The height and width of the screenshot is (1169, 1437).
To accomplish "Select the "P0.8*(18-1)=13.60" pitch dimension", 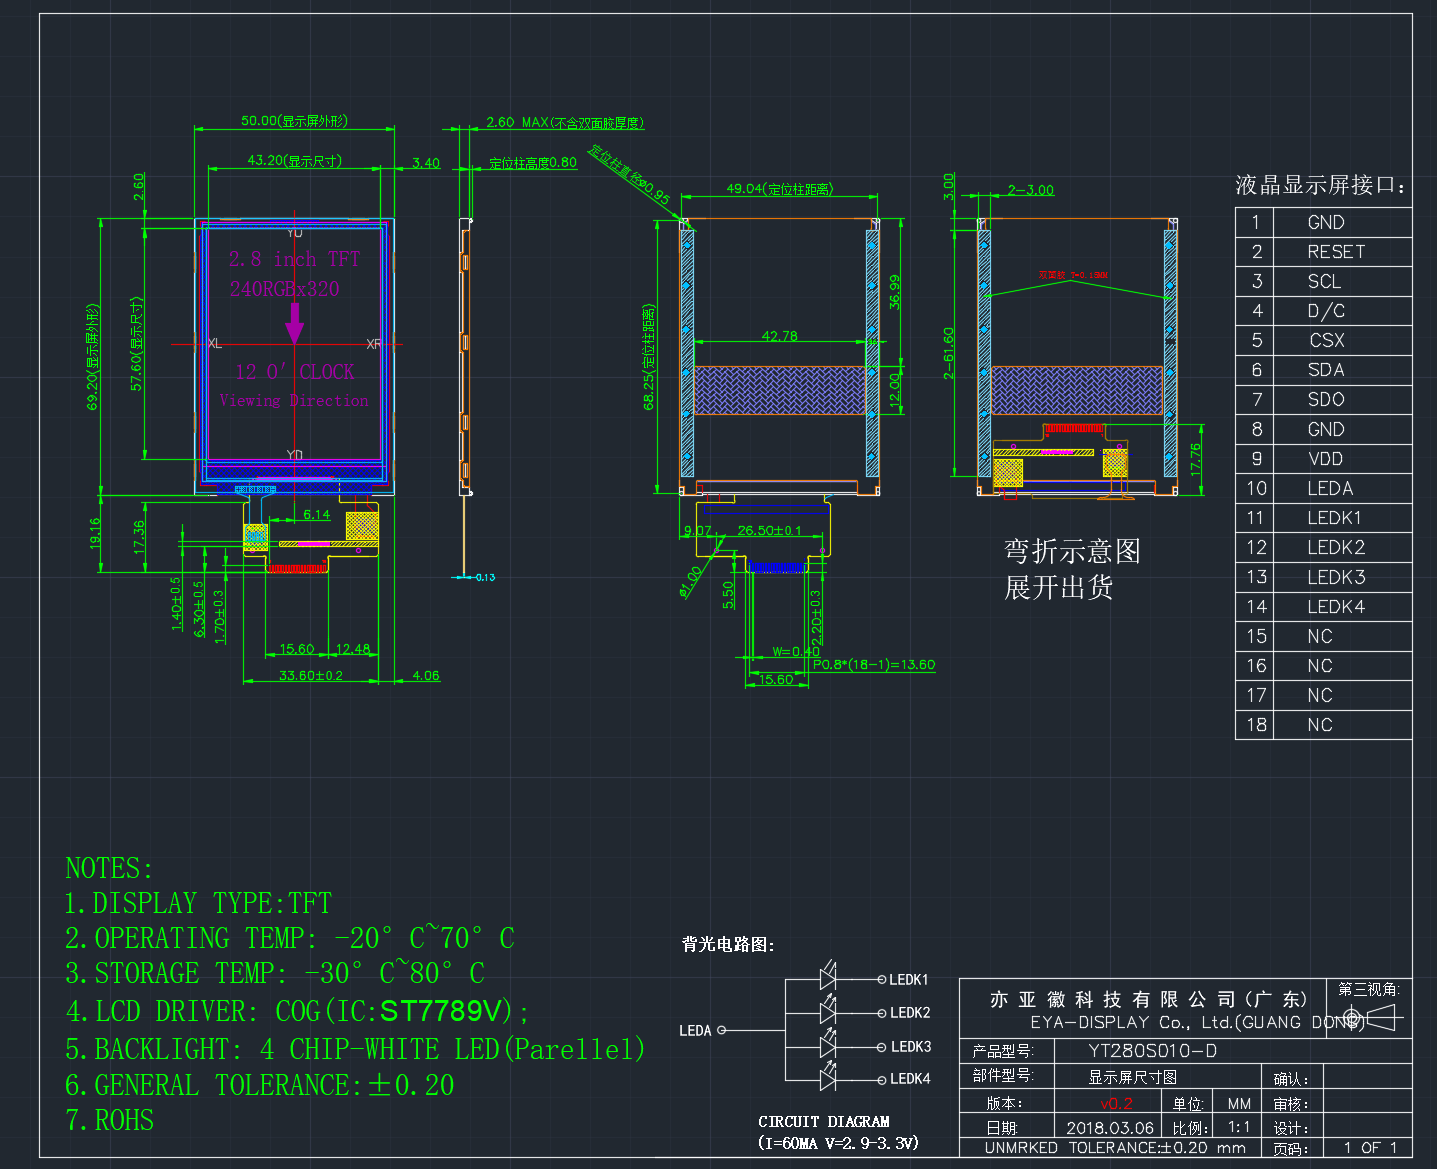I will (874, 665).
